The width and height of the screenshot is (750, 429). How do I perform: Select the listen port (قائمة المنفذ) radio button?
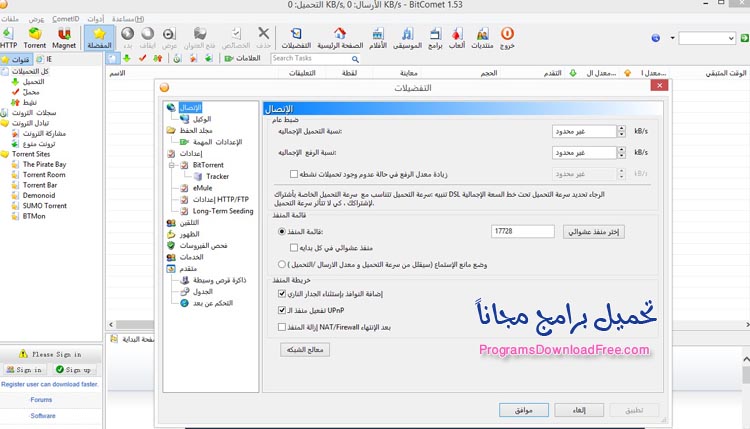[x=282, y=231]
